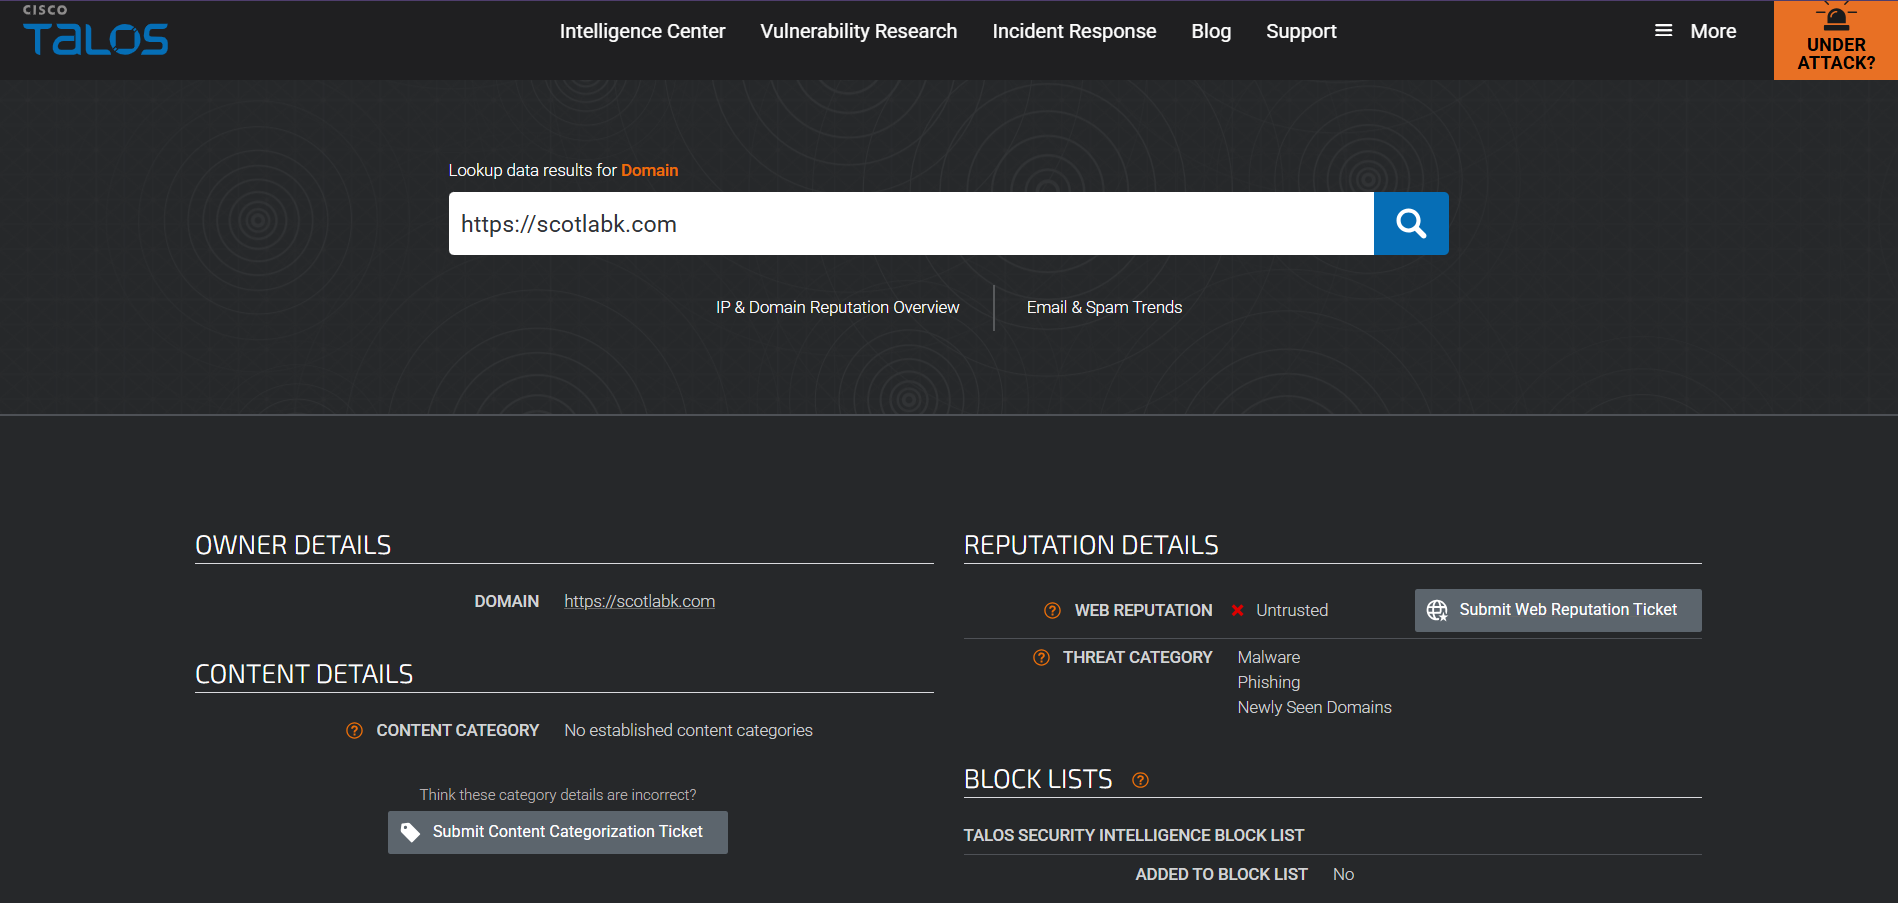Image resolution: width=1898 pixels, height=903 pixels.
Task: Click the Block Lists help icon
Action: click(x=1140, y=780)
